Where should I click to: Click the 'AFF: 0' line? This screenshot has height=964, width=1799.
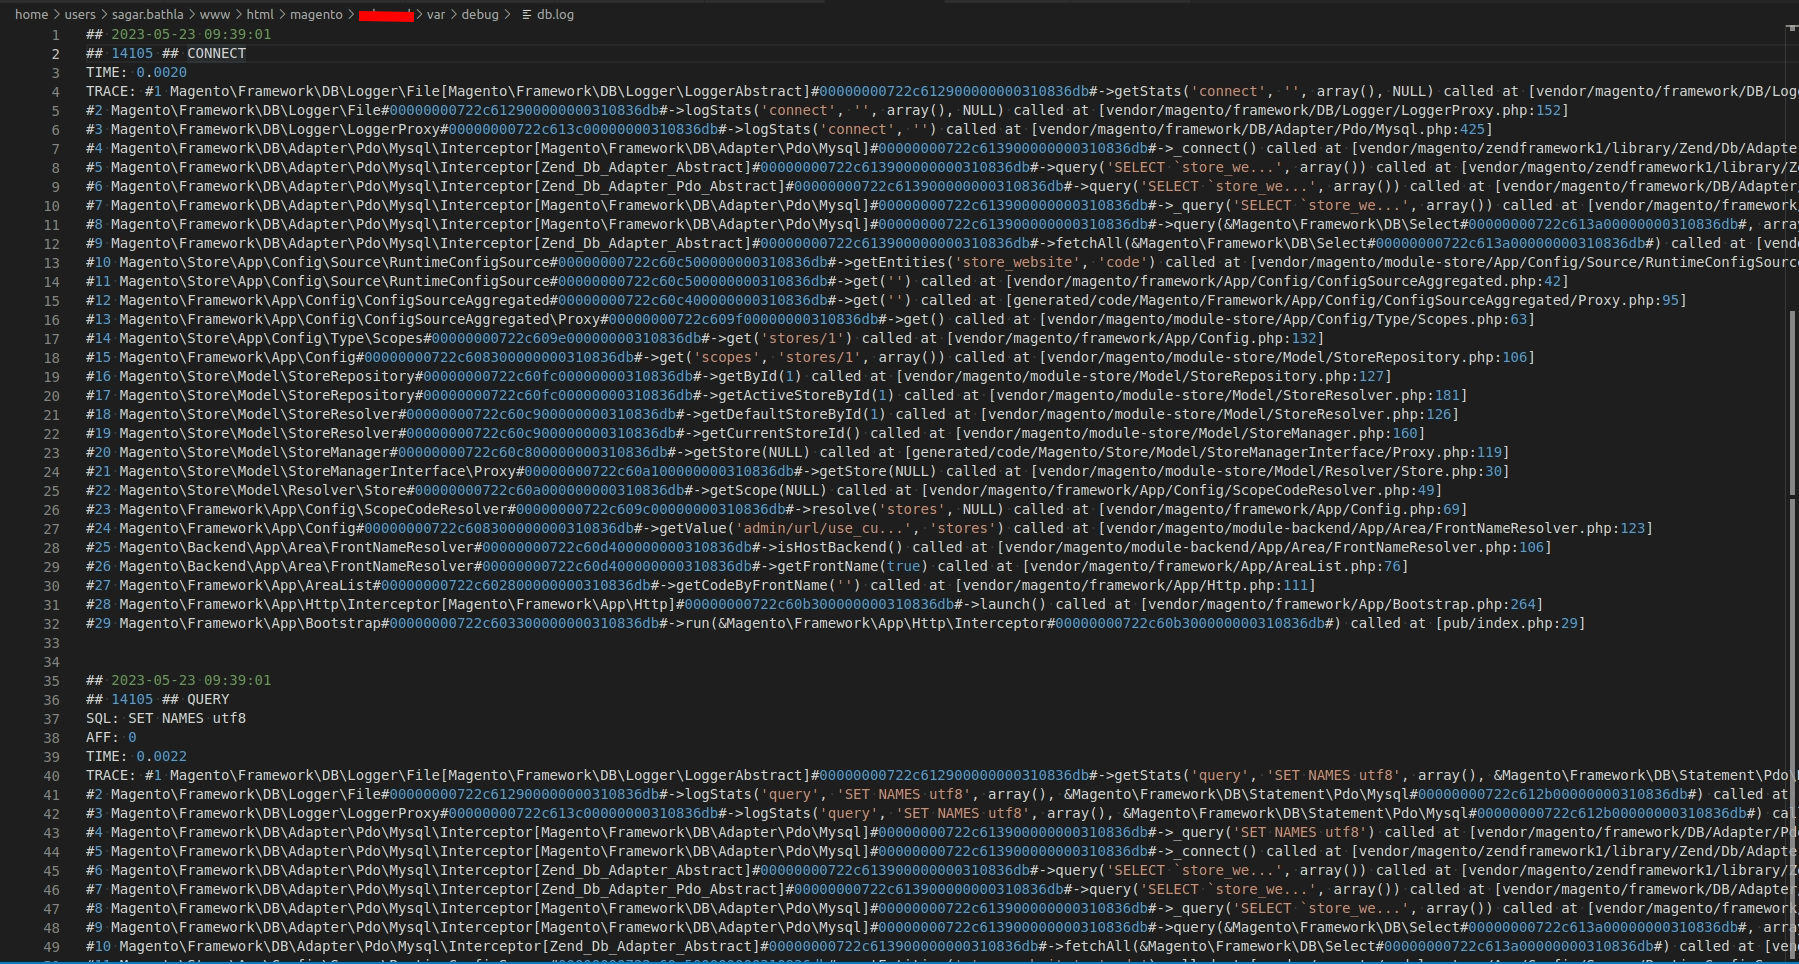pos(111,737)
